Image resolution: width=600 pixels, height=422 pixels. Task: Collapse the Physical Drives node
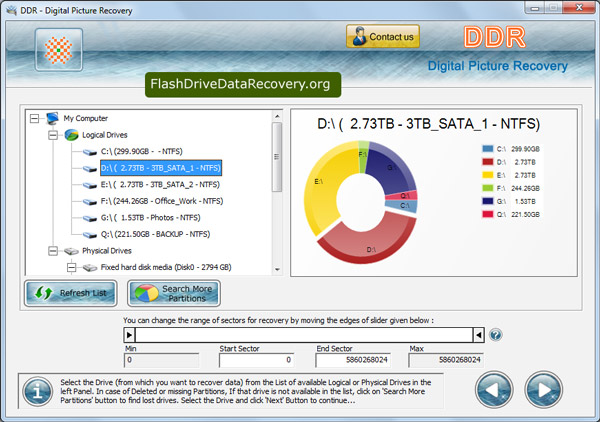[x=53, y=251]
